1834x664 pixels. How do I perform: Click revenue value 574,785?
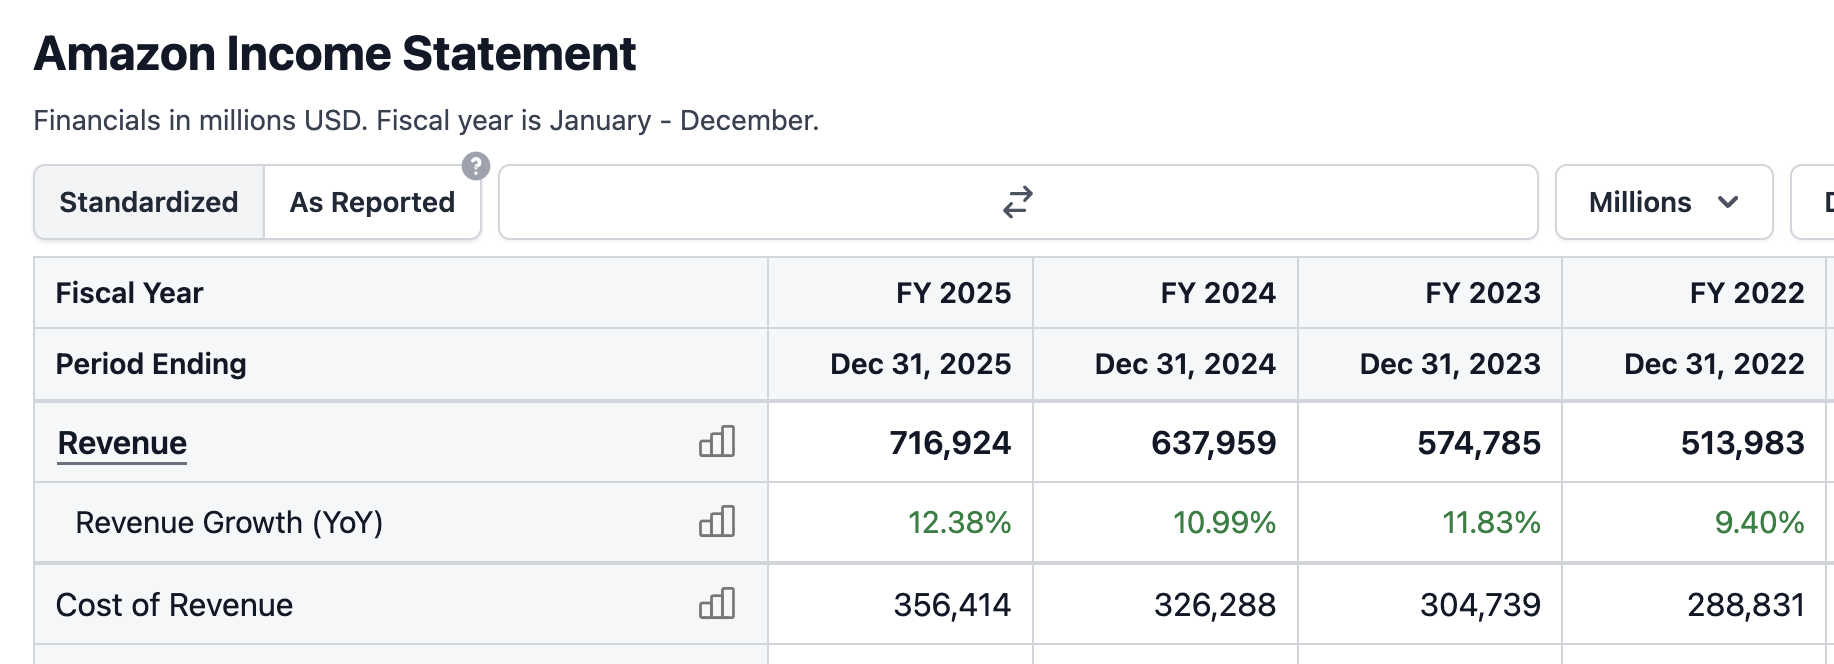coord(1479,443)
